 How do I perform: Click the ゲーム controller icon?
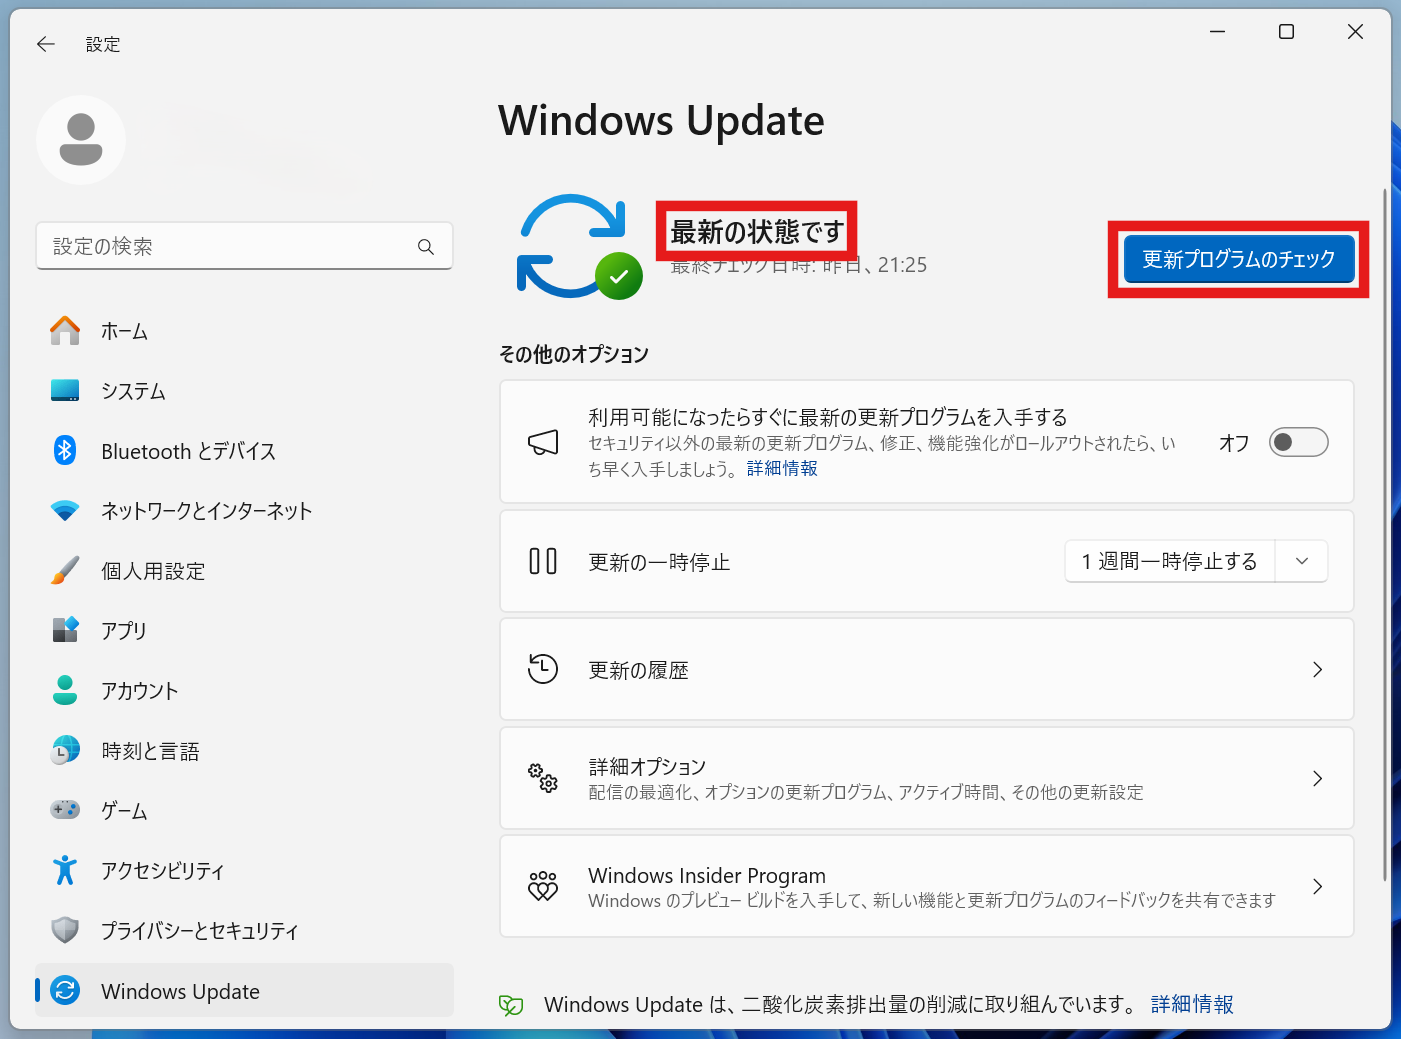pyautogui.click(x=65, y=809)
